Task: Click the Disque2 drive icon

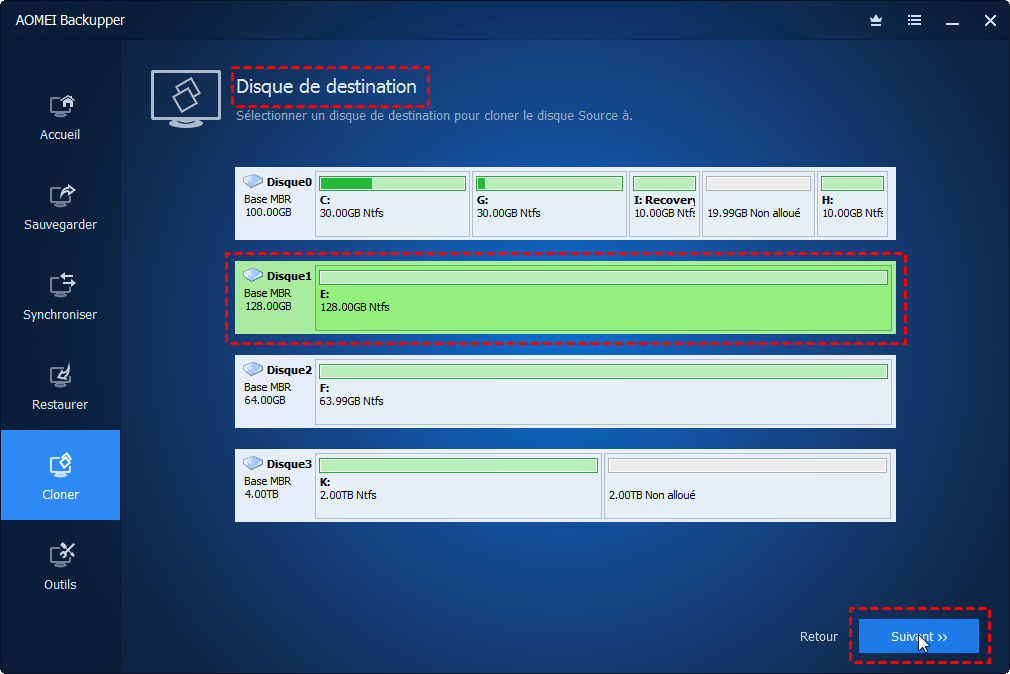Action: tap(252, 369)
